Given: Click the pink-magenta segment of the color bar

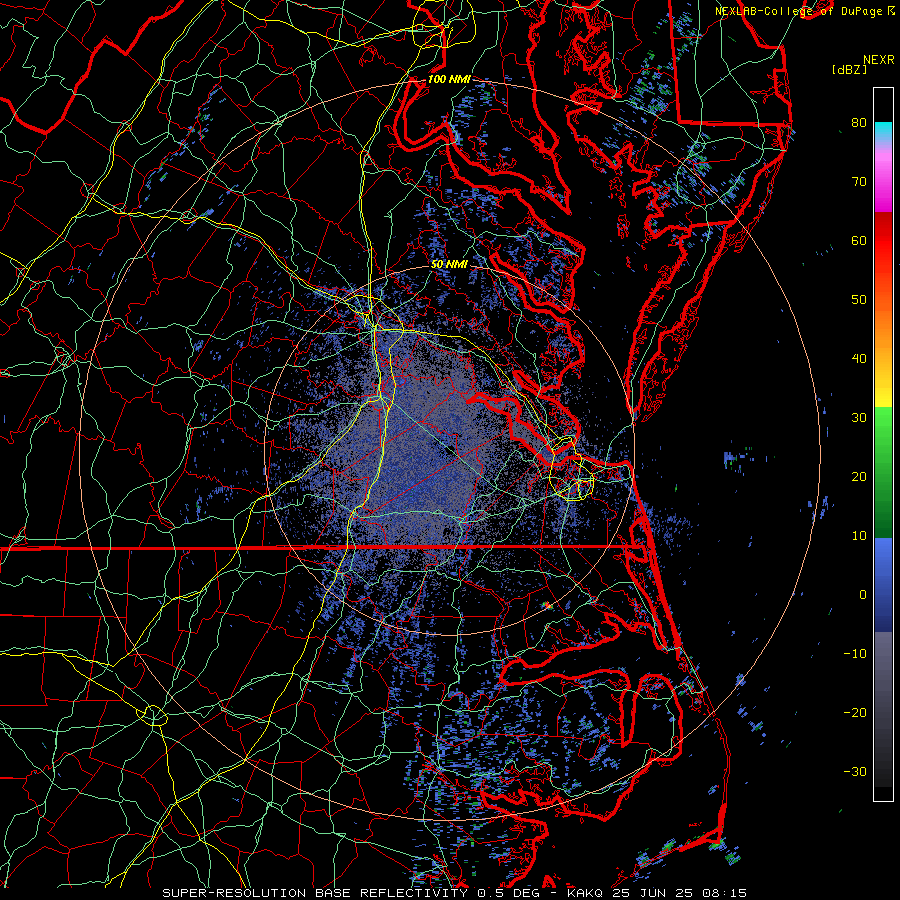Looking at the screenshot, I should (883, 178).
